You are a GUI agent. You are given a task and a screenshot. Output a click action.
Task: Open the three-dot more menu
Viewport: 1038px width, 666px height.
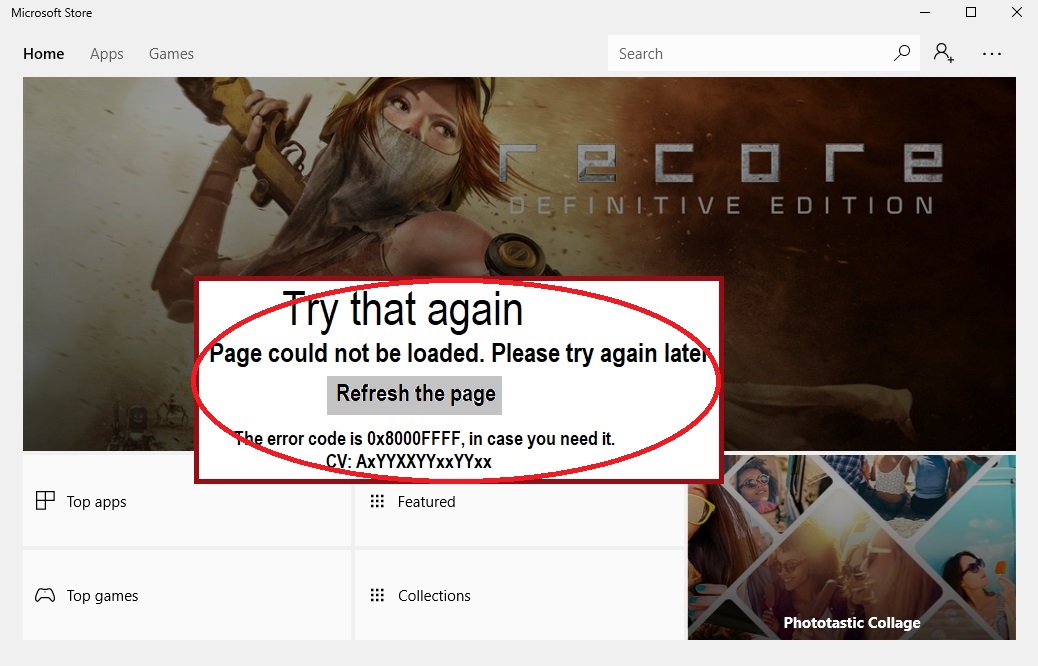click(992, 54)
